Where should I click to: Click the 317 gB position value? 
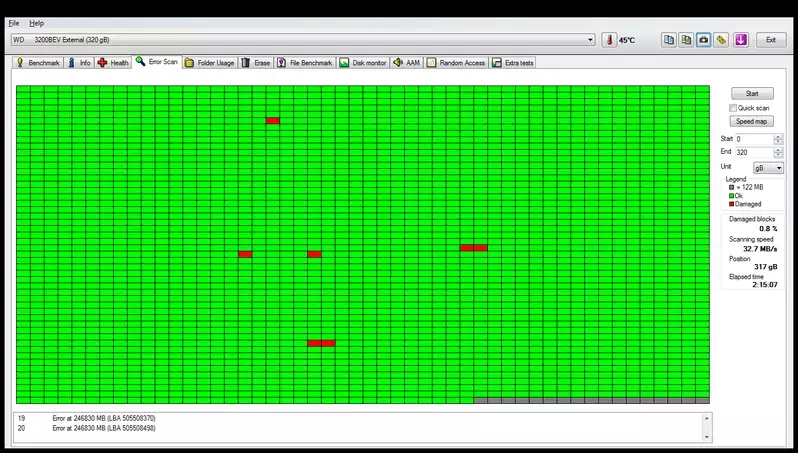pyautogui.click(x=765, y=267)
